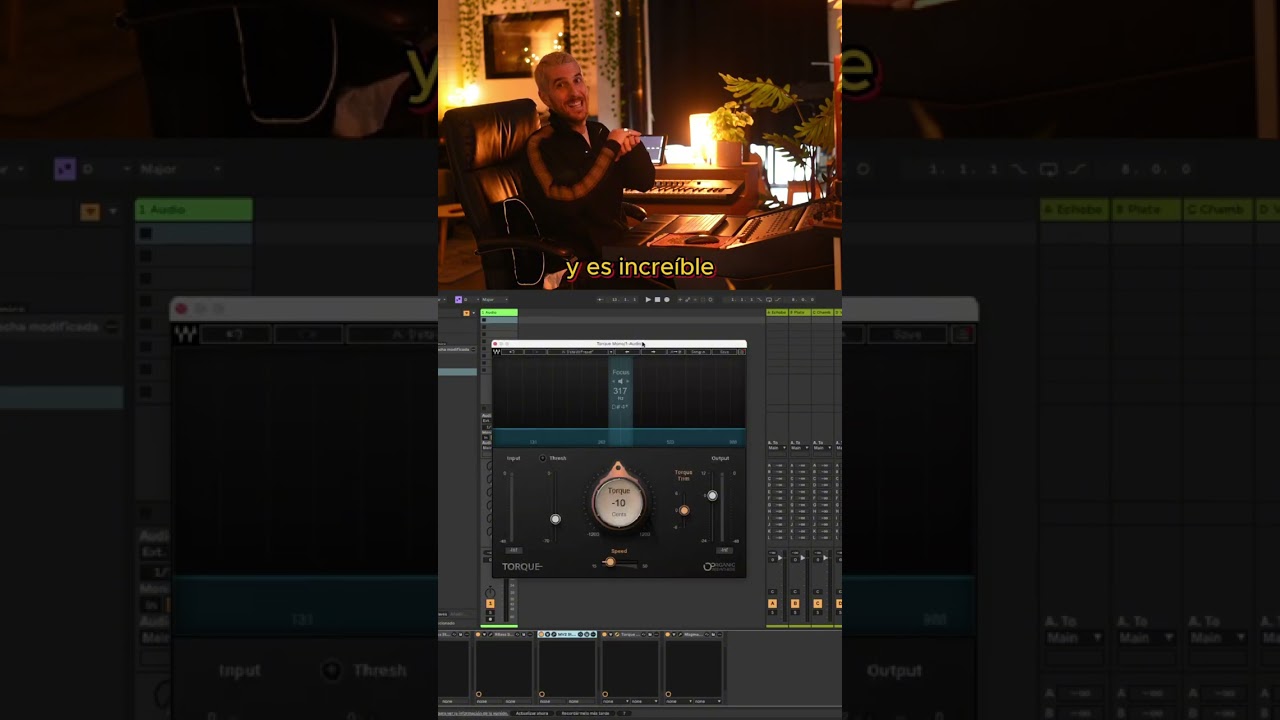
Task: Fold the Torque device with its arrow
Action: tap(611, 634)
